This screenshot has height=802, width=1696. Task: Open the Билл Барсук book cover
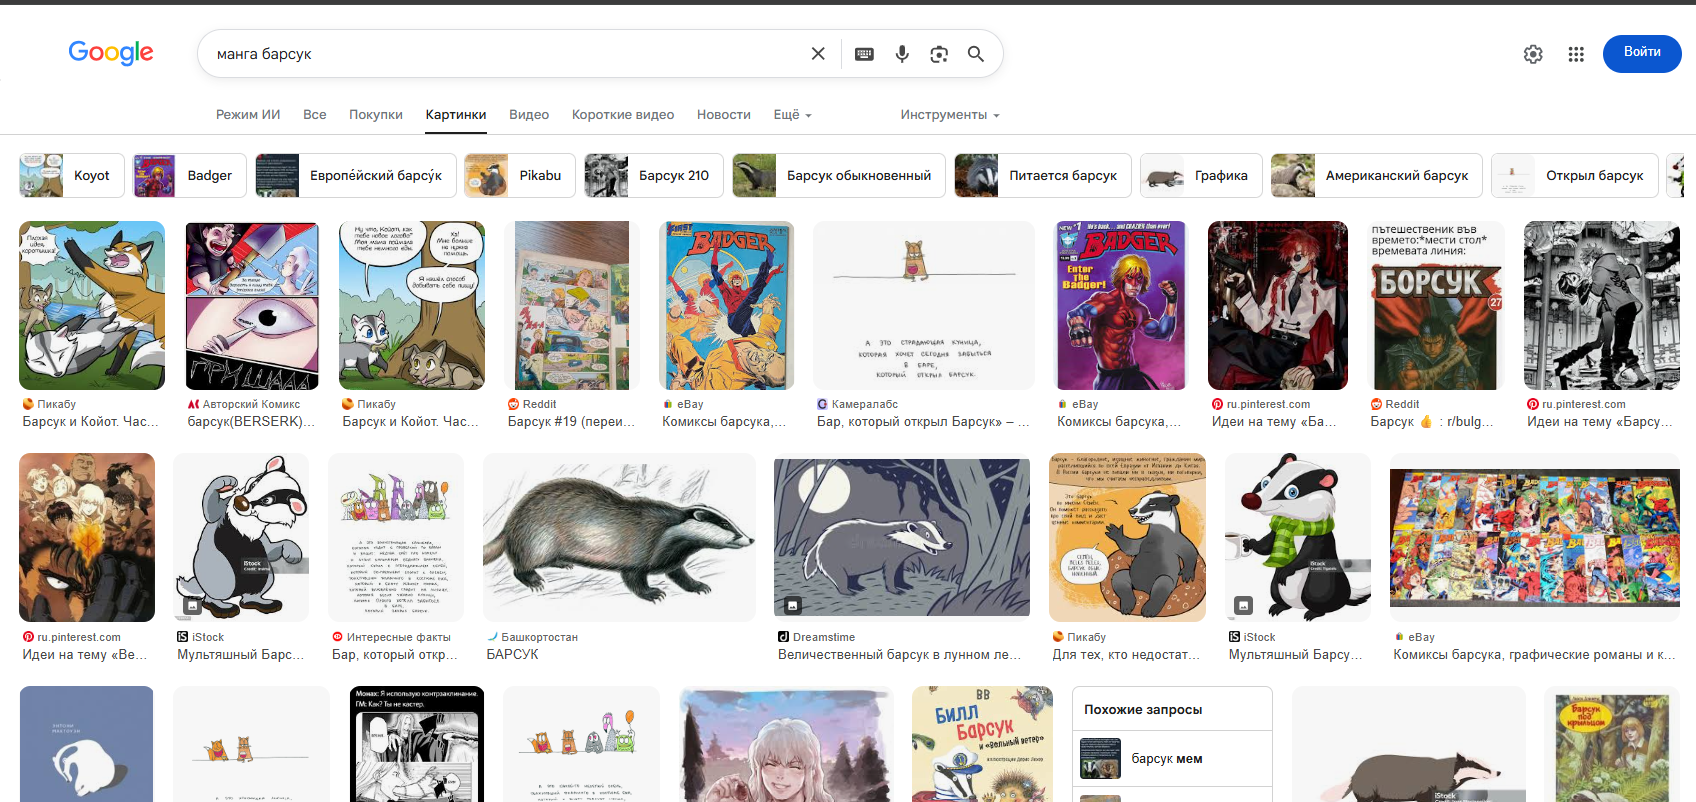point(982,744)
